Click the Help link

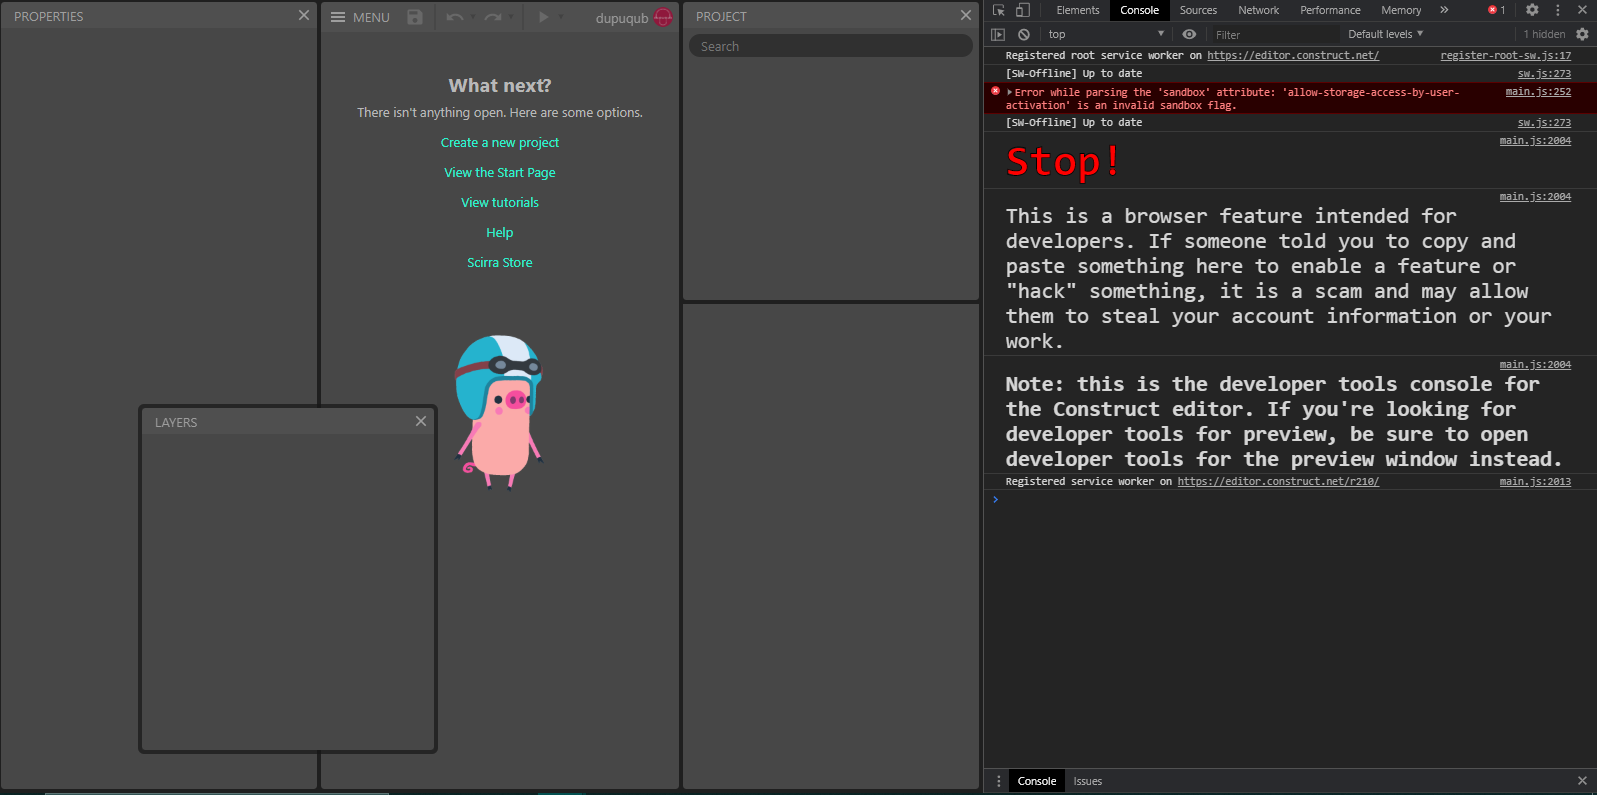click(x=500, y=233)
